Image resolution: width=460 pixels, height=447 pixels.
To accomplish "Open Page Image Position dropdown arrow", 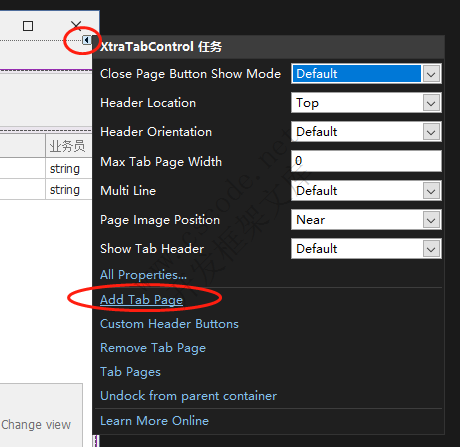I will (431, 220).
